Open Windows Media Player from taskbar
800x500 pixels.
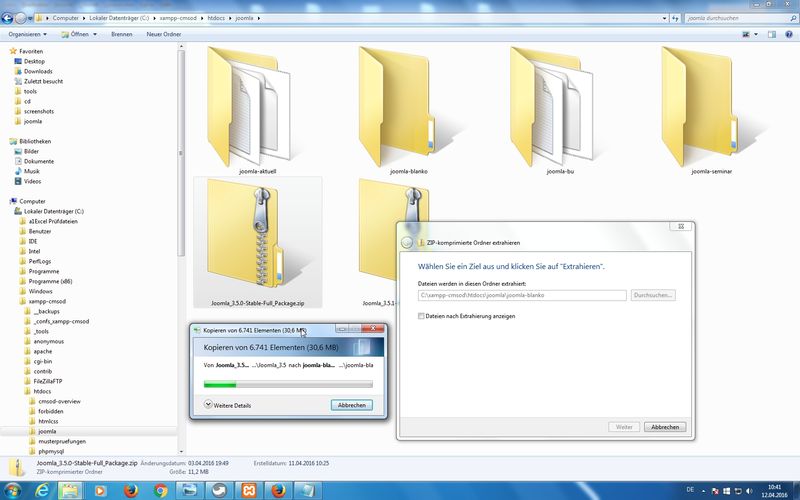(x=100, y=491)
